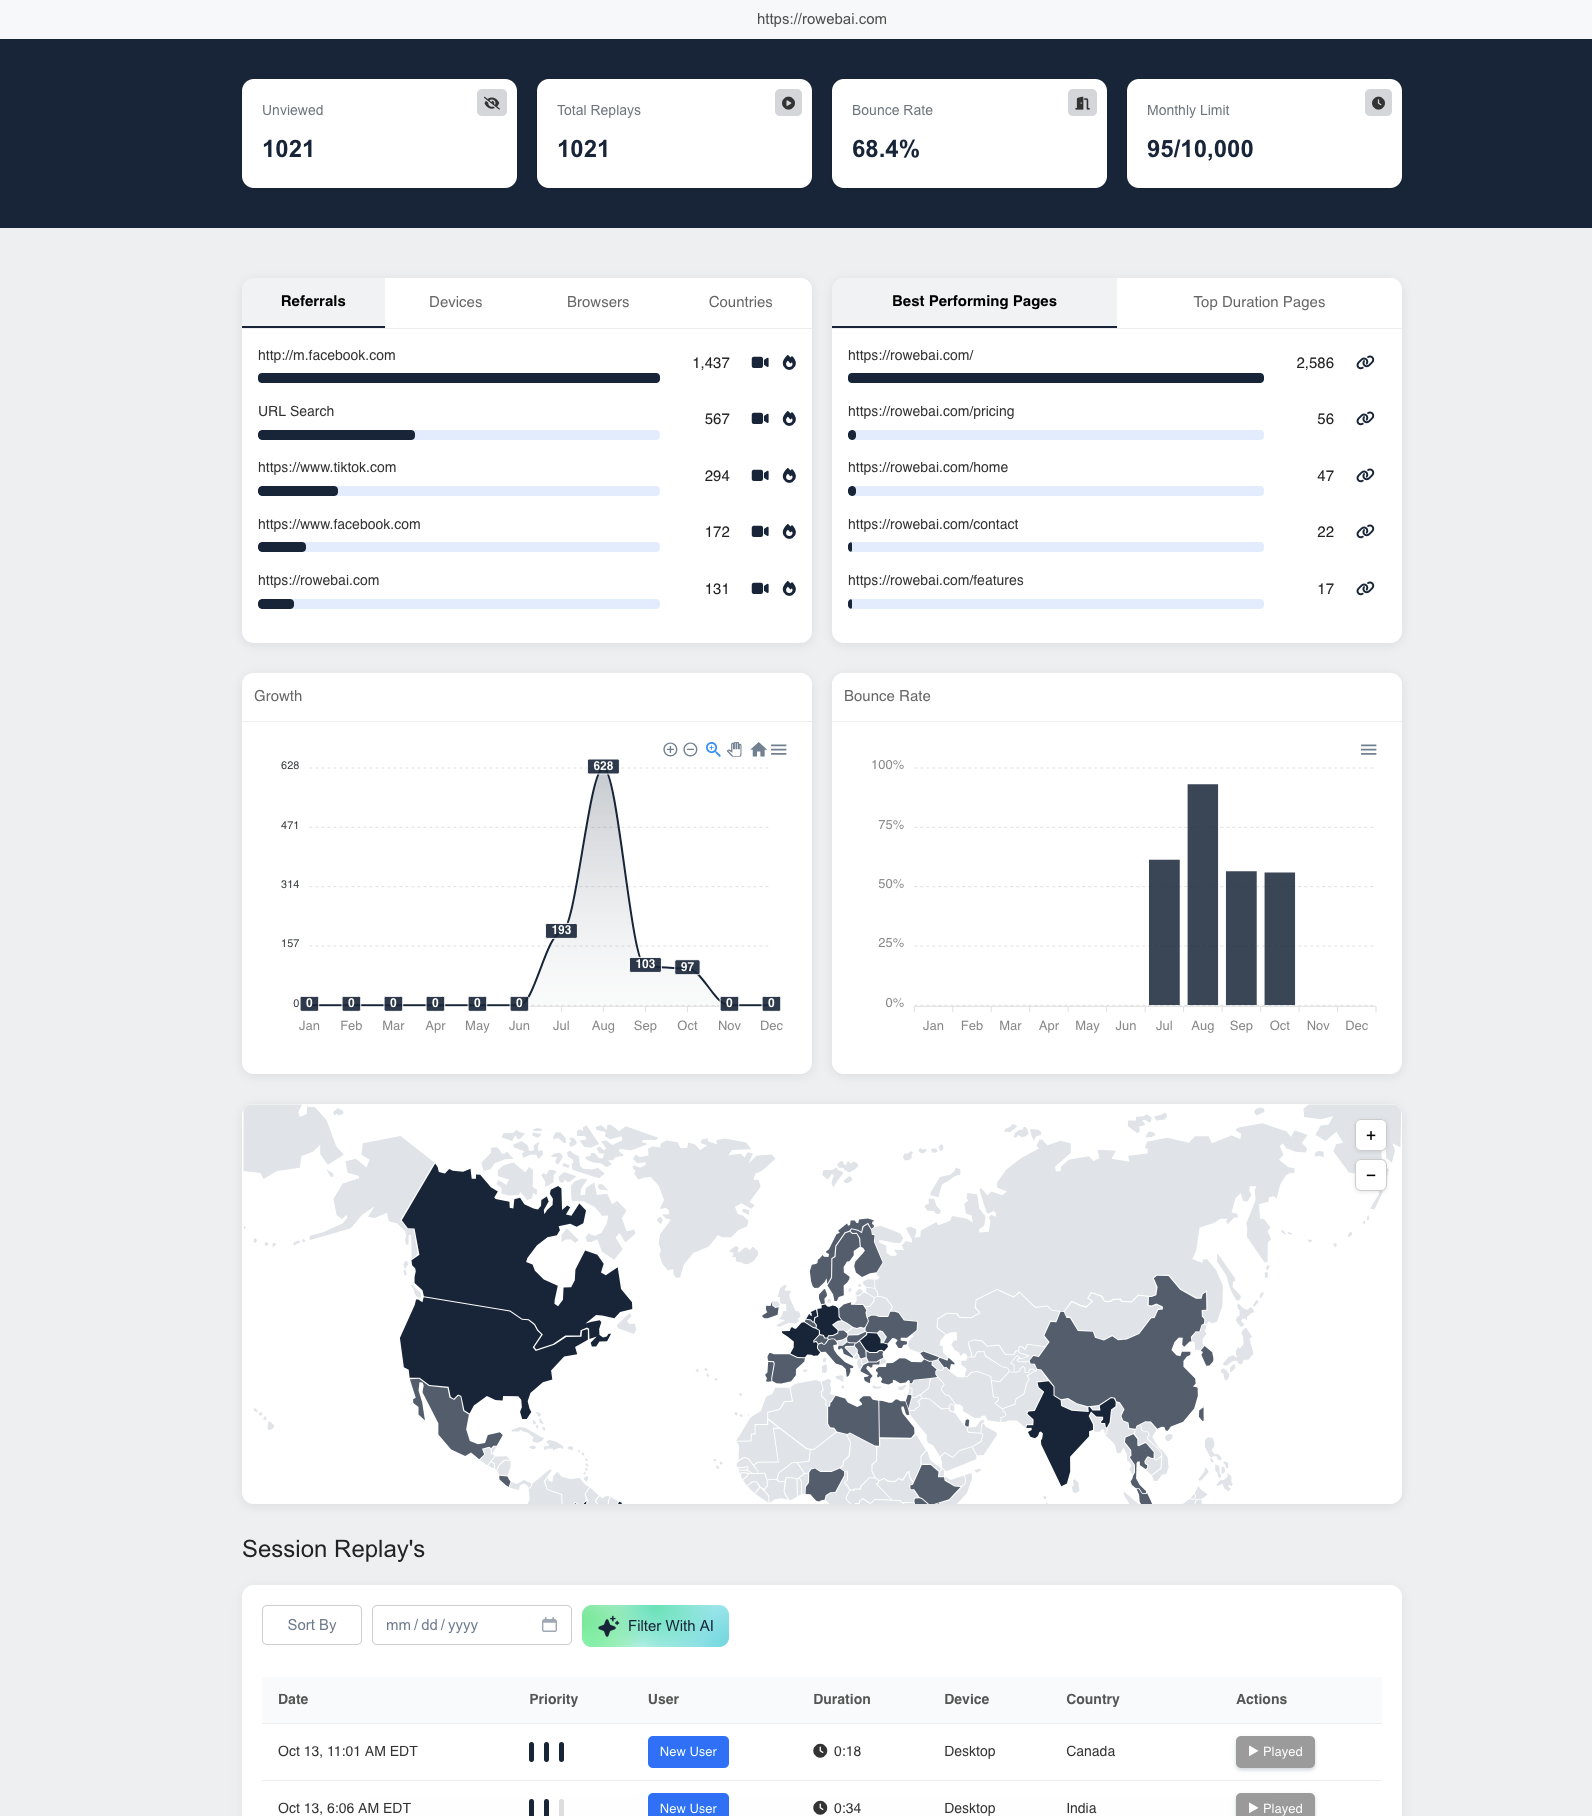Open the Bounce Rate chart hamburger menu
This screenshot has height=1816, width=1592.
(1369, 750)
